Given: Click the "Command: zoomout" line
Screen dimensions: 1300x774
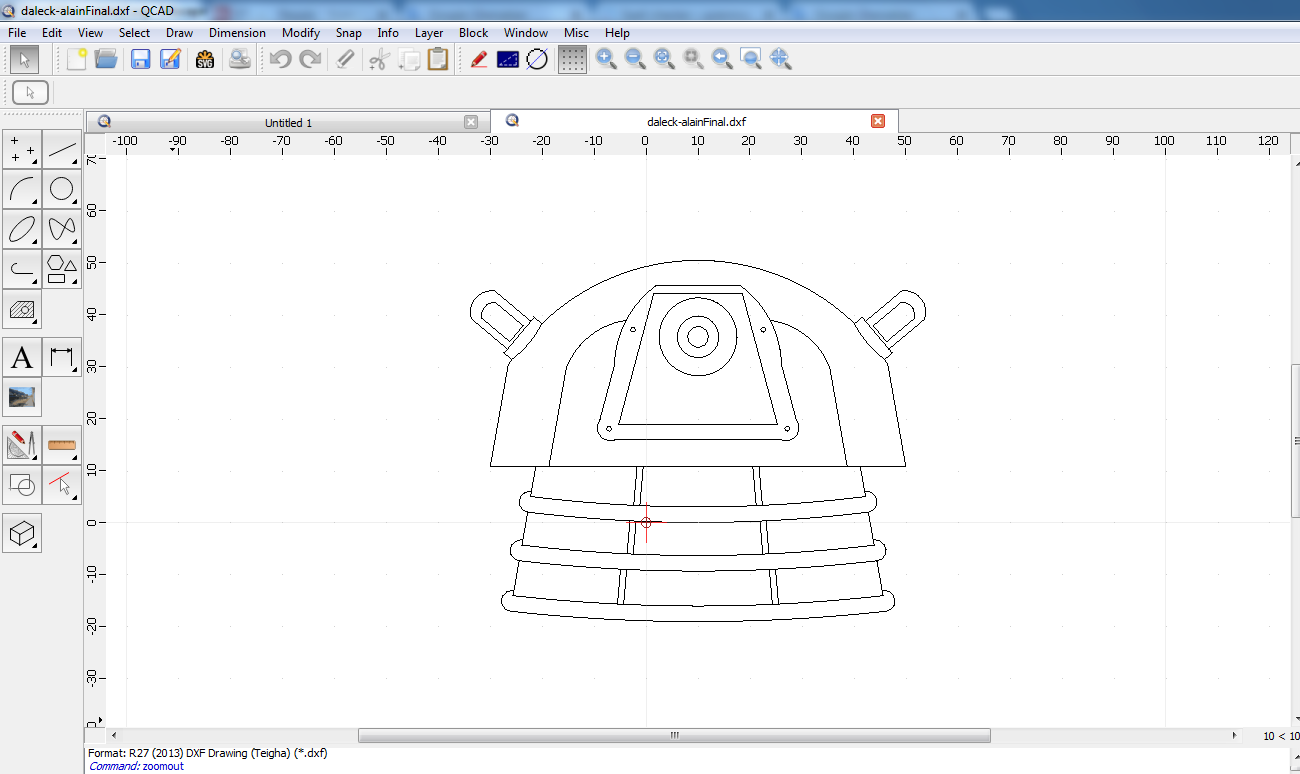Looking at the screenshot, I should pos(136,766).
